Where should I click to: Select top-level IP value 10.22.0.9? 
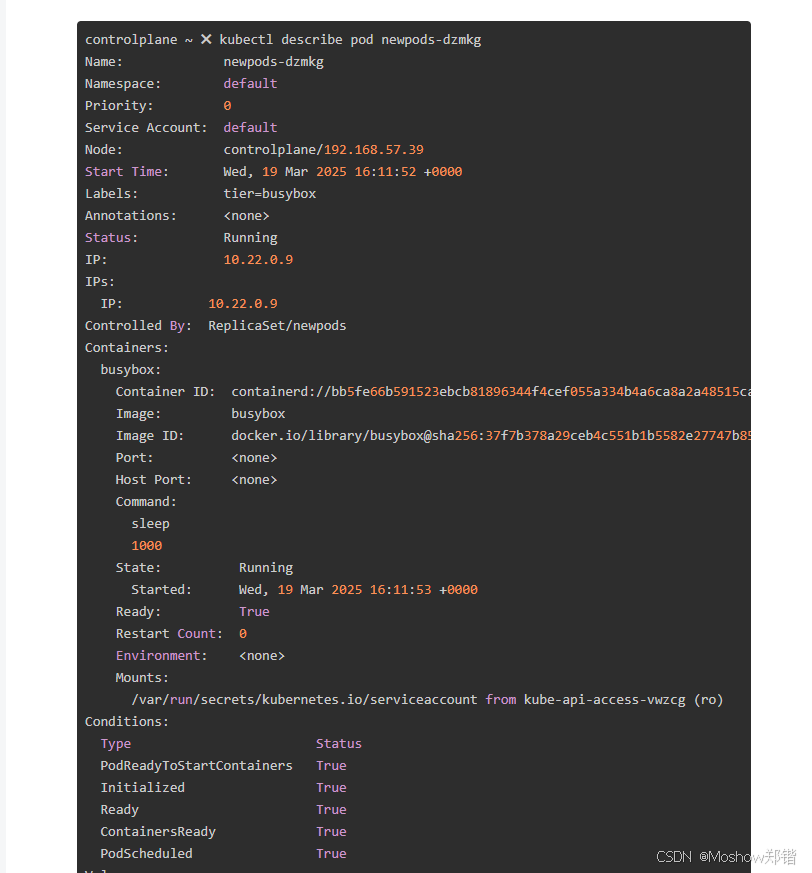(x=258, y=259)
